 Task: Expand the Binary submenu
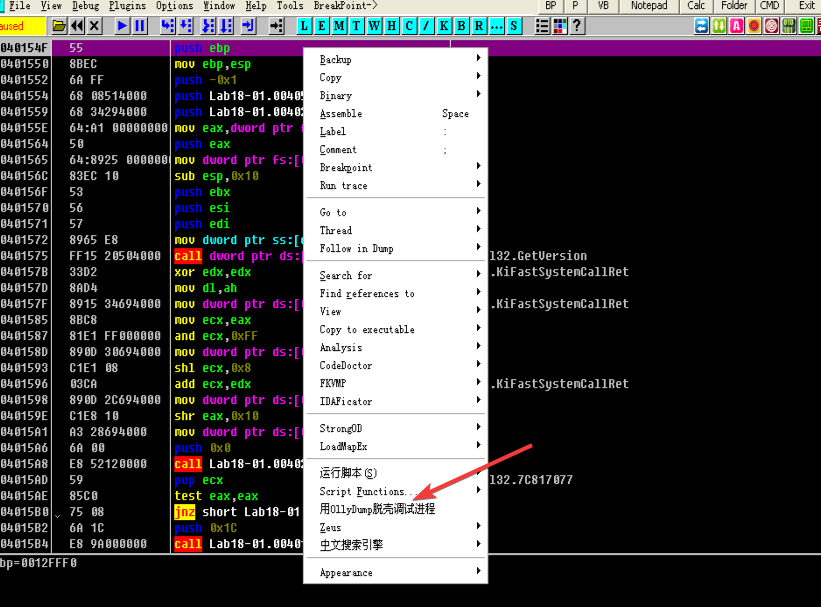(396, 95)
